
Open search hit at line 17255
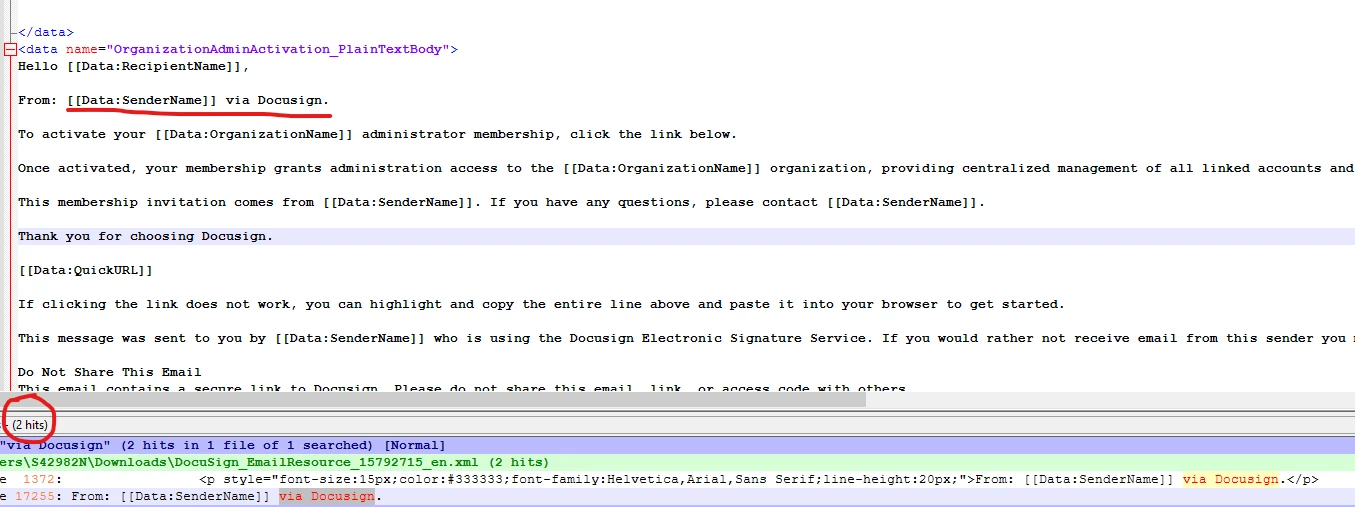(677, 496)
